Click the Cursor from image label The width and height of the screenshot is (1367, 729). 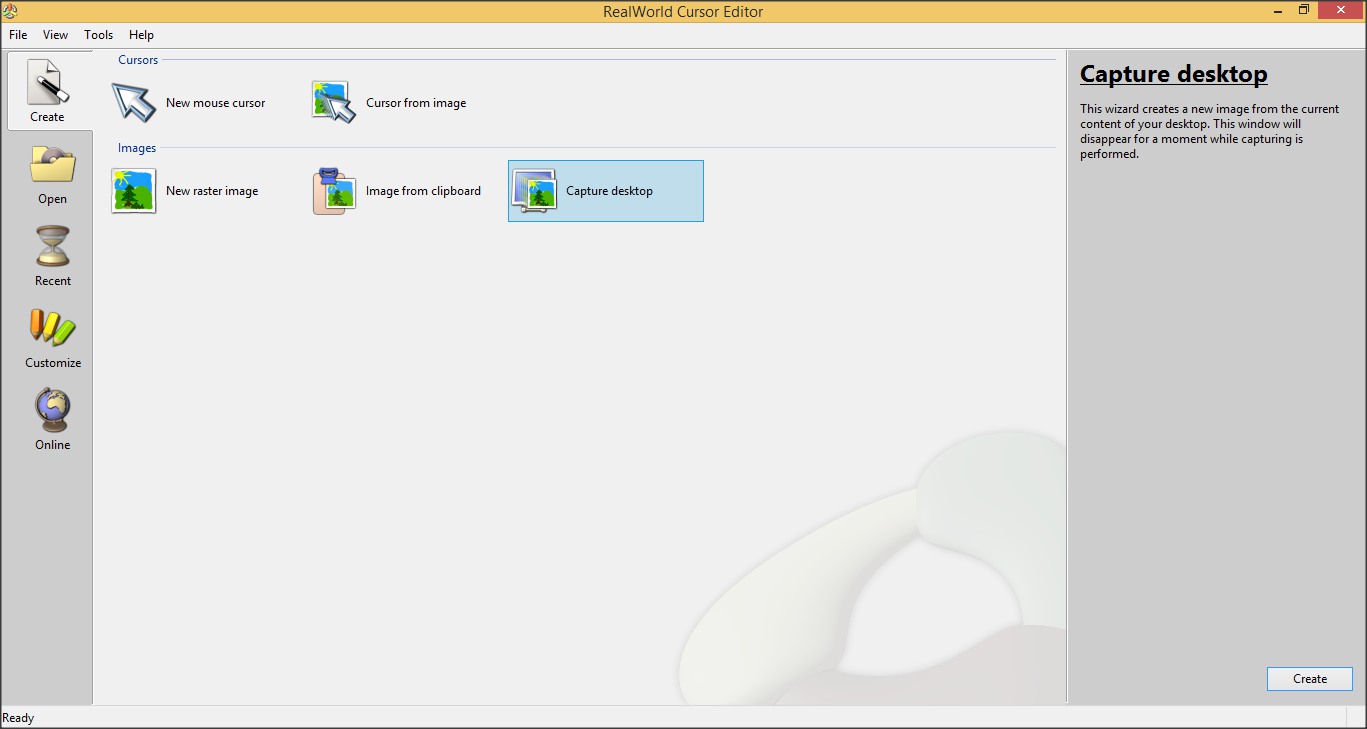tap(416, 103)
